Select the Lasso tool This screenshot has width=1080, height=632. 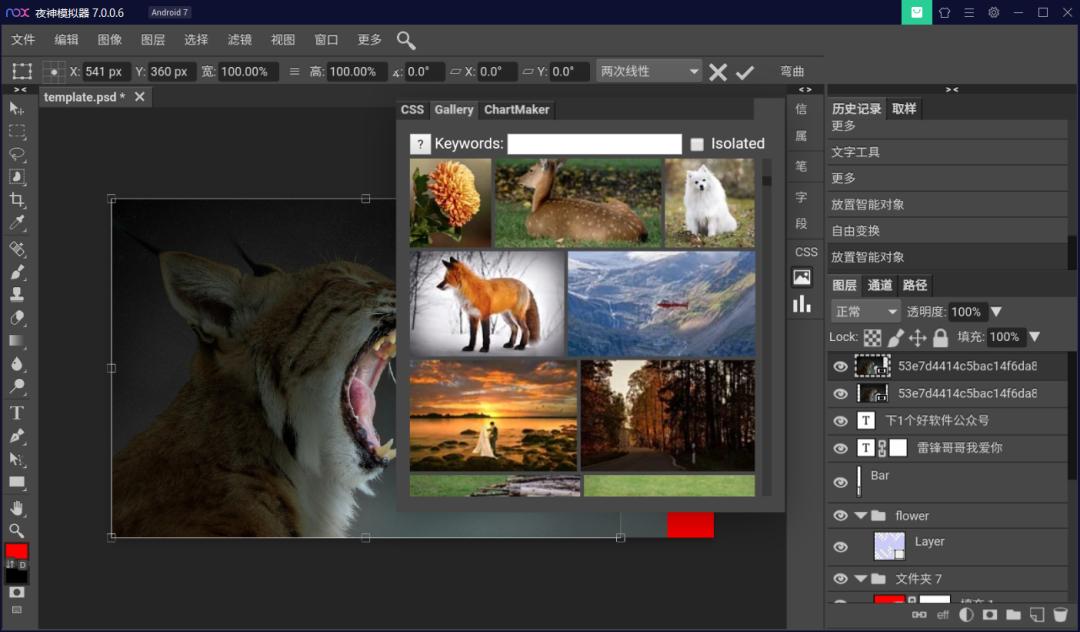point(14,154)
